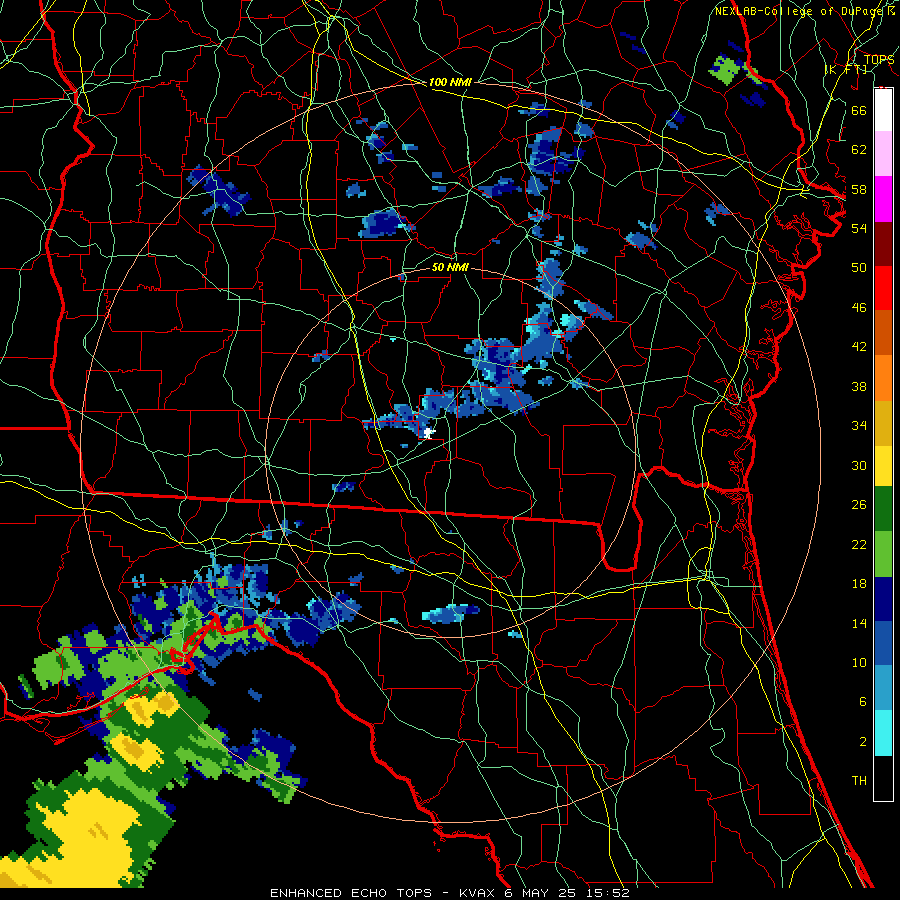The width and height of the screenshot is (900, 900).
Task: Click the cyan legend swatch near 2
Action: [883, 733]
